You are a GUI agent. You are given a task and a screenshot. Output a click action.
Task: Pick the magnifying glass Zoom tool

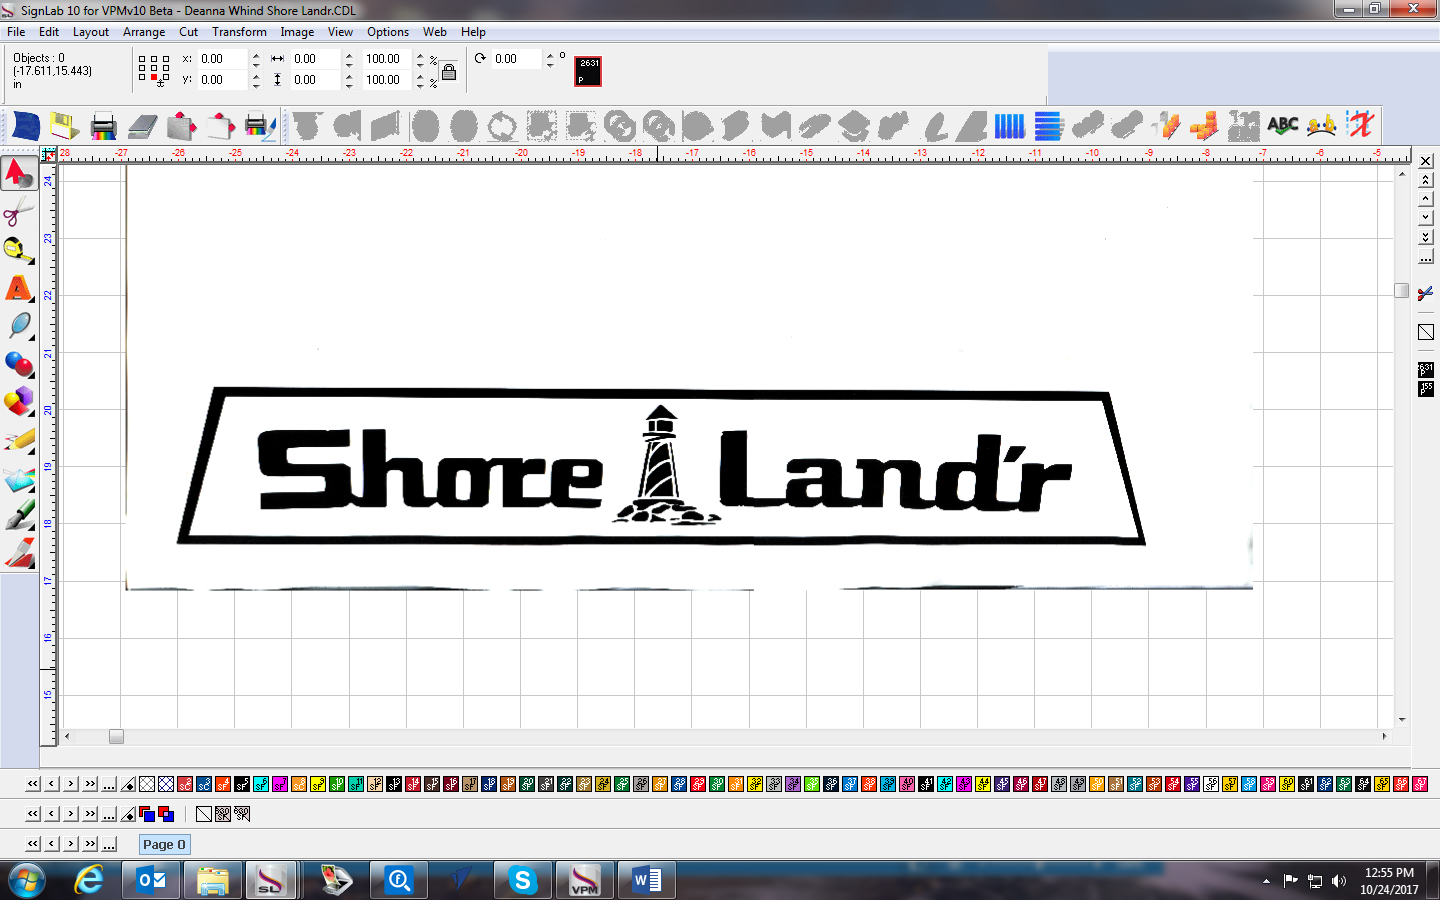pyautogui.click(x=18, y=326)
